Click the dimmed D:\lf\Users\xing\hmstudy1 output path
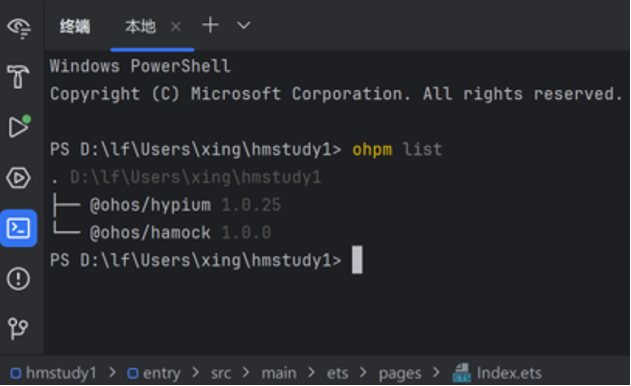631x386 pixels. tap(196, 178)
